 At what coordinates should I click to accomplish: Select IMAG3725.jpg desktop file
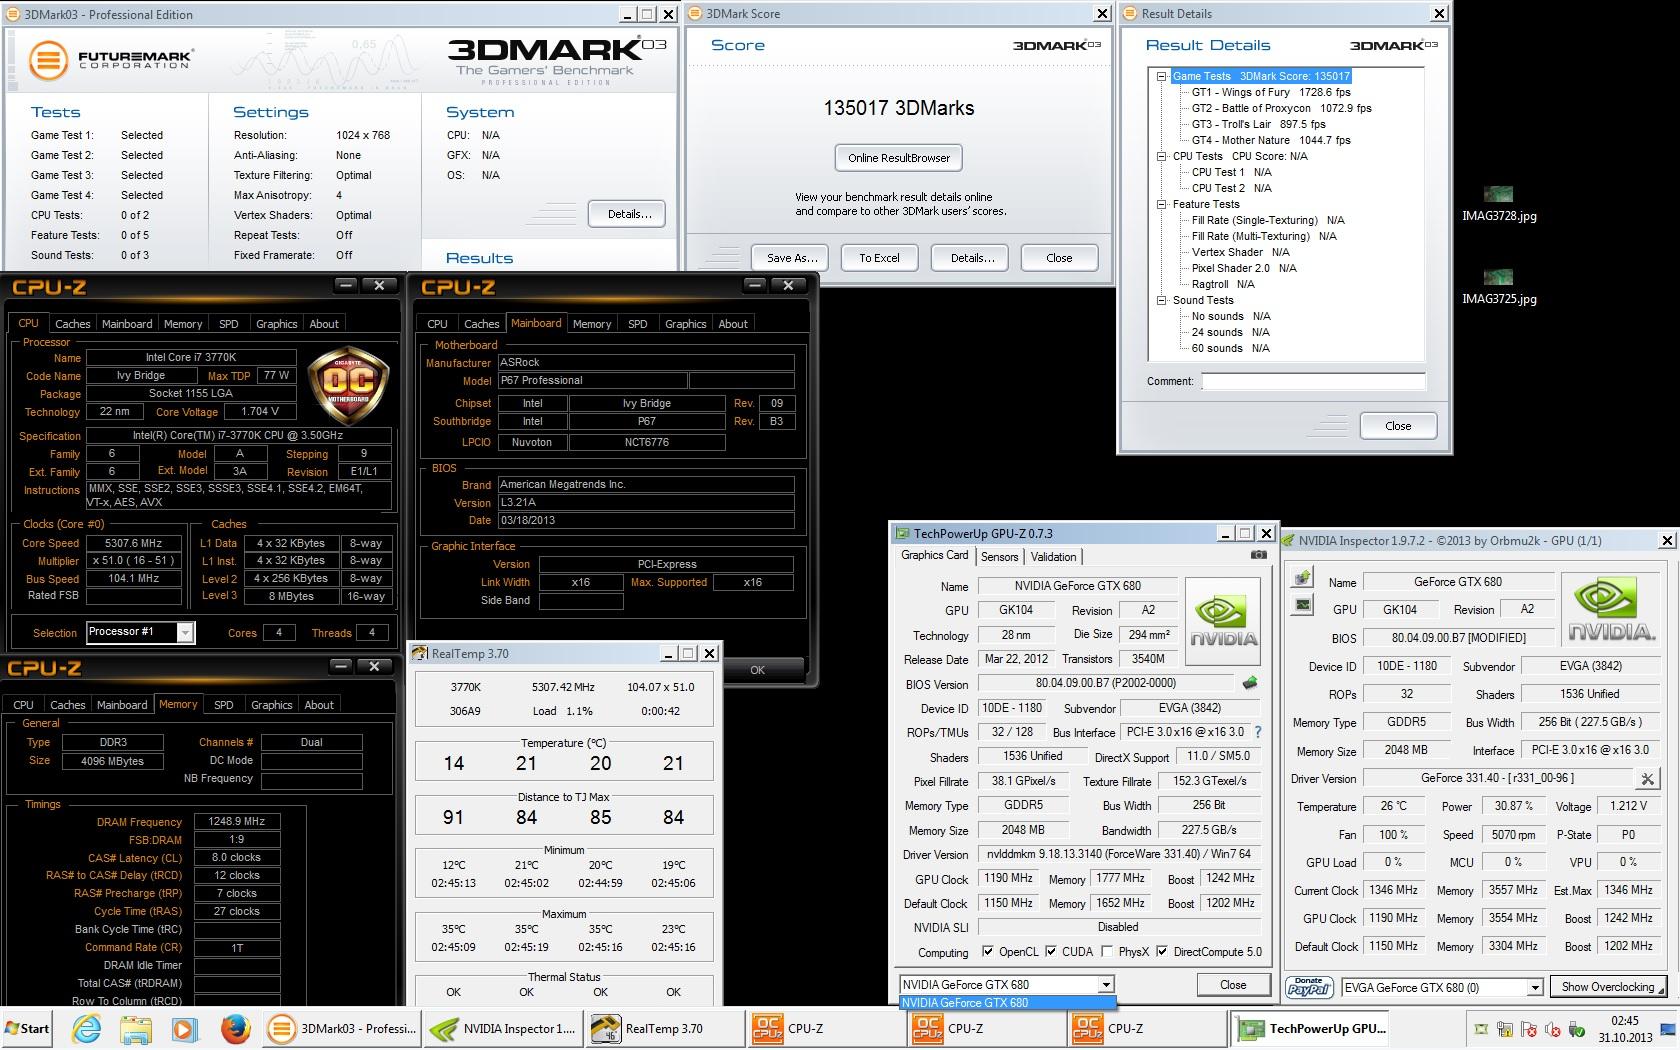coord(1498,286)
